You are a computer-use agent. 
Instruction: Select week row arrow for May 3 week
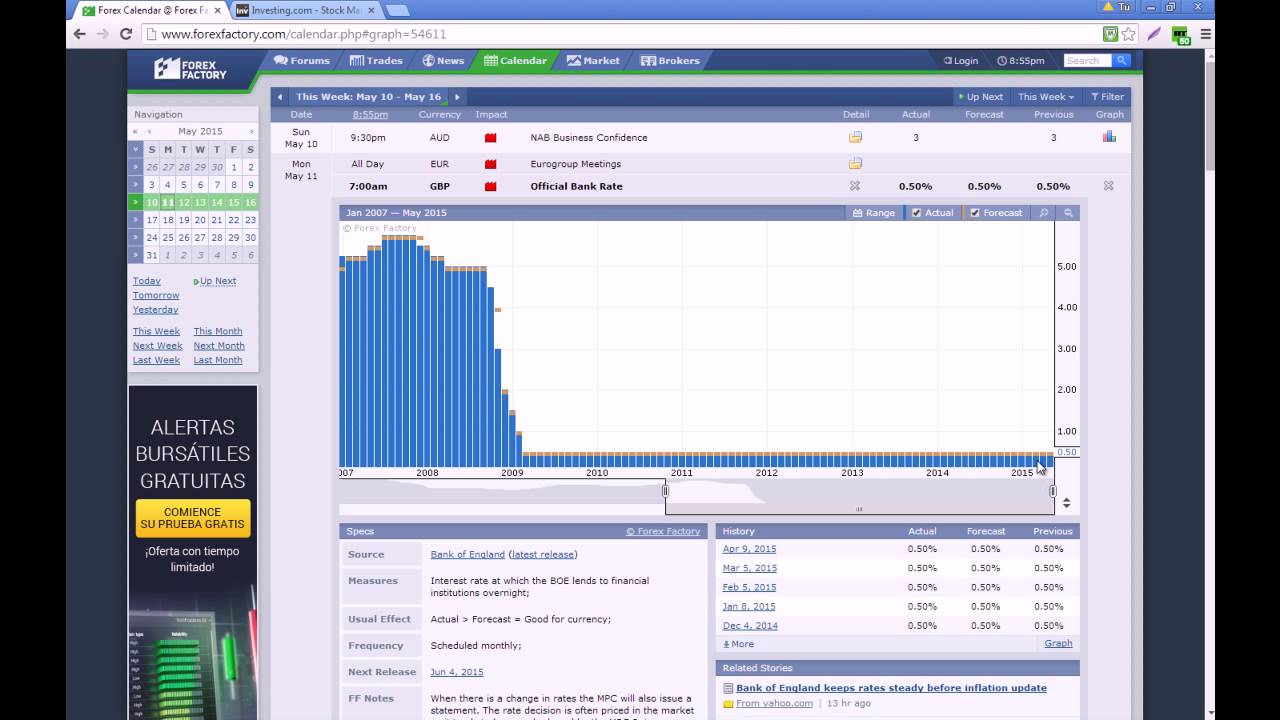tap(135, 185)
